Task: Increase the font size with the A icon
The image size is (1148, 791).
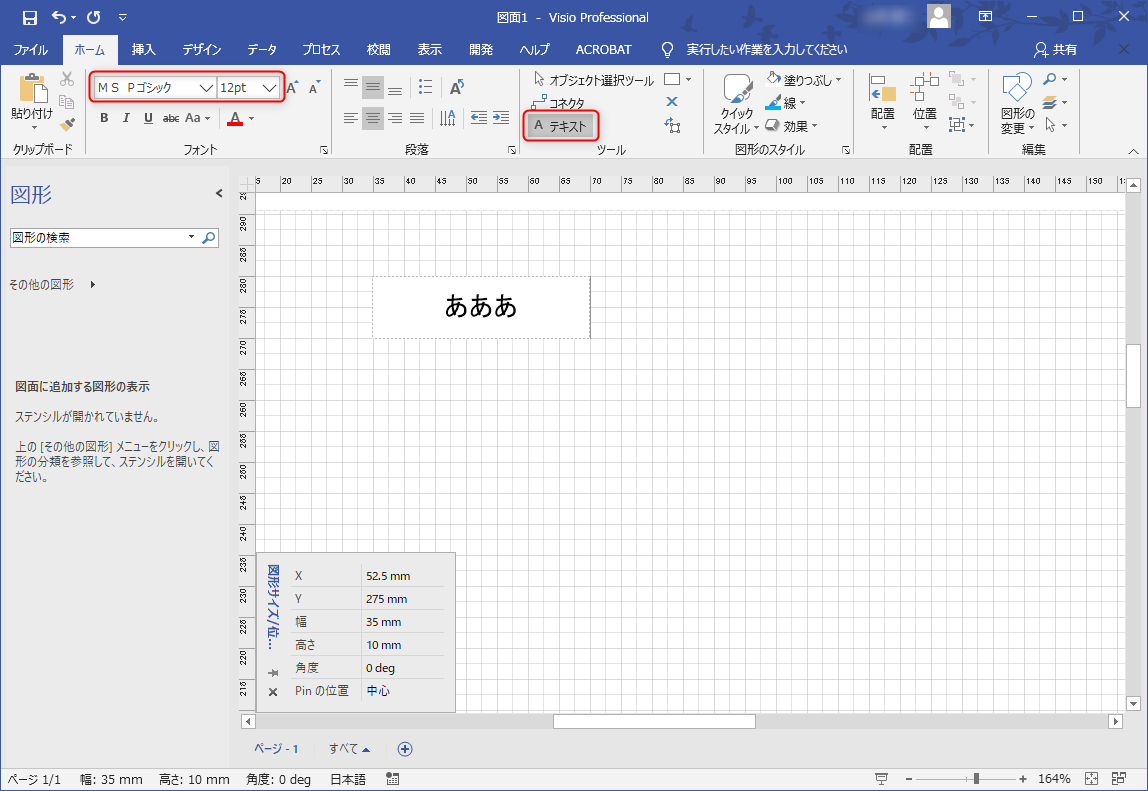Action: [289, 87]
